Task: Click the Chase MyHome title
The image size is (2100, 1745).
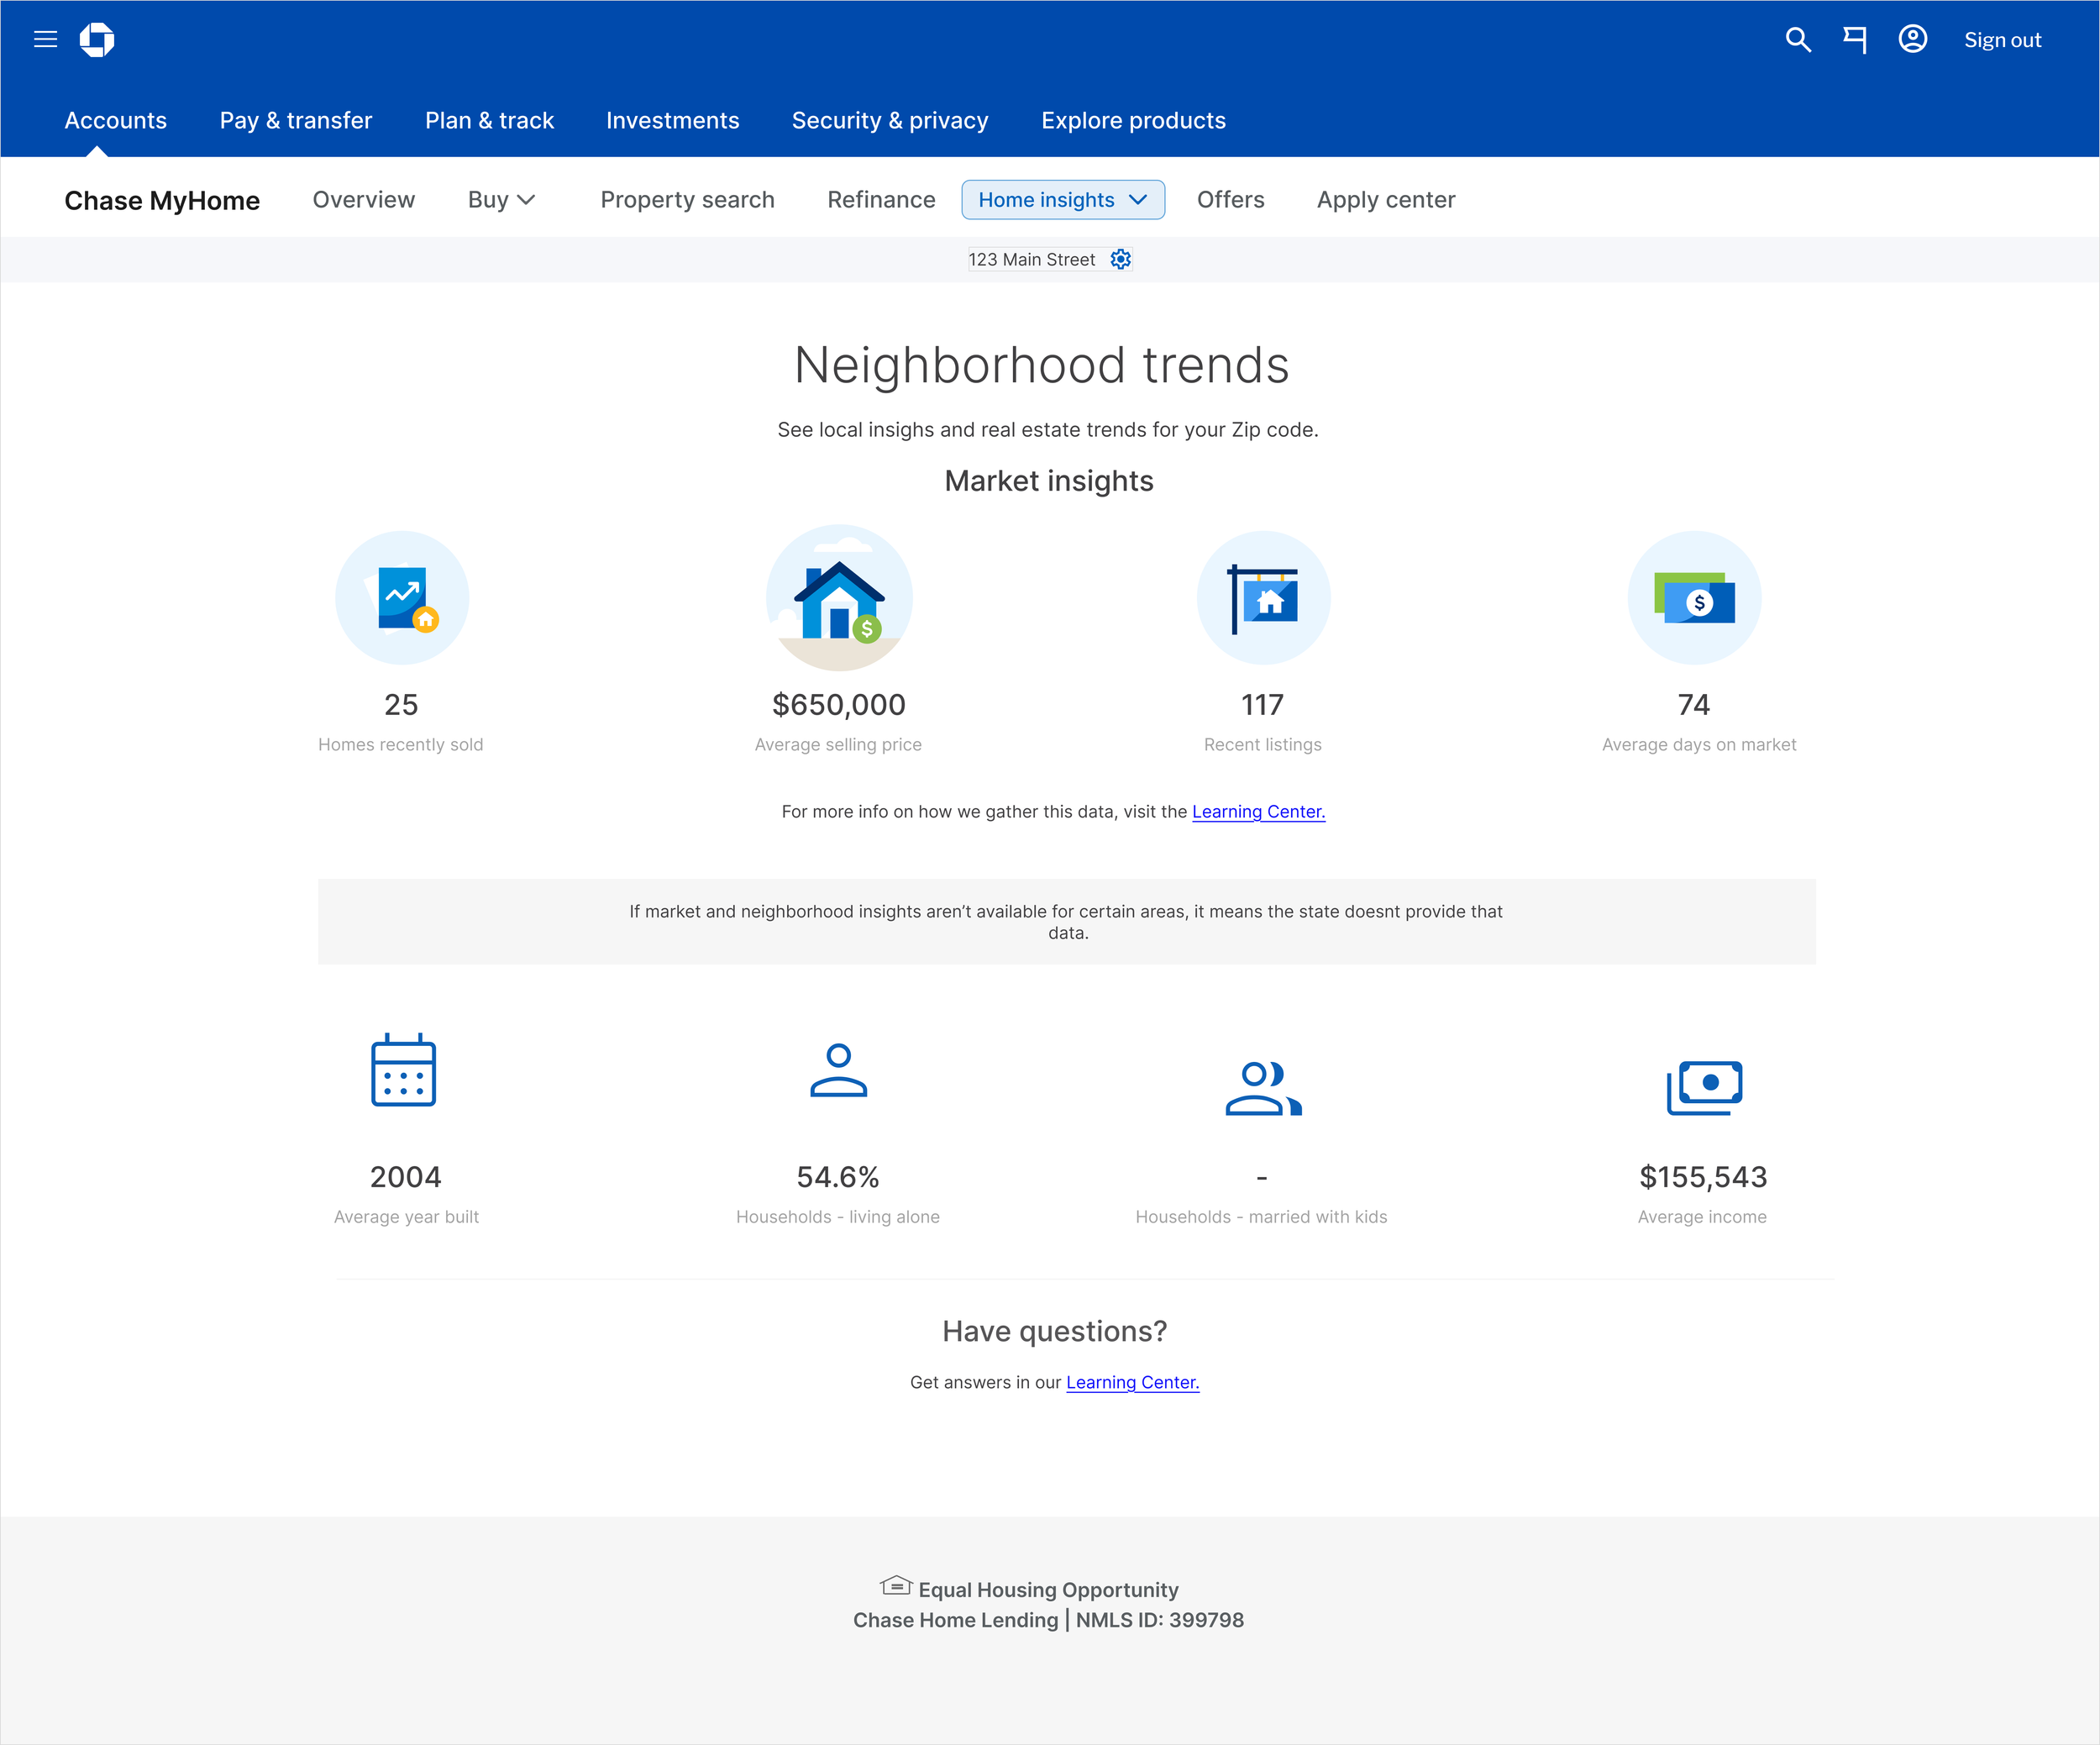Action: click(x=162, y=201)
